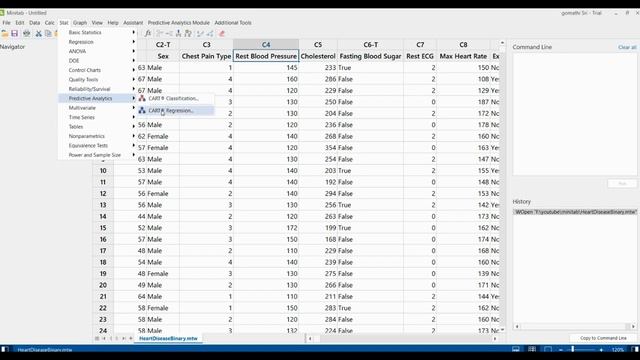The height and width of the screenshot is (360, 640).
Task: Open the Nonparametrics submenu entry
Action: 97,136
